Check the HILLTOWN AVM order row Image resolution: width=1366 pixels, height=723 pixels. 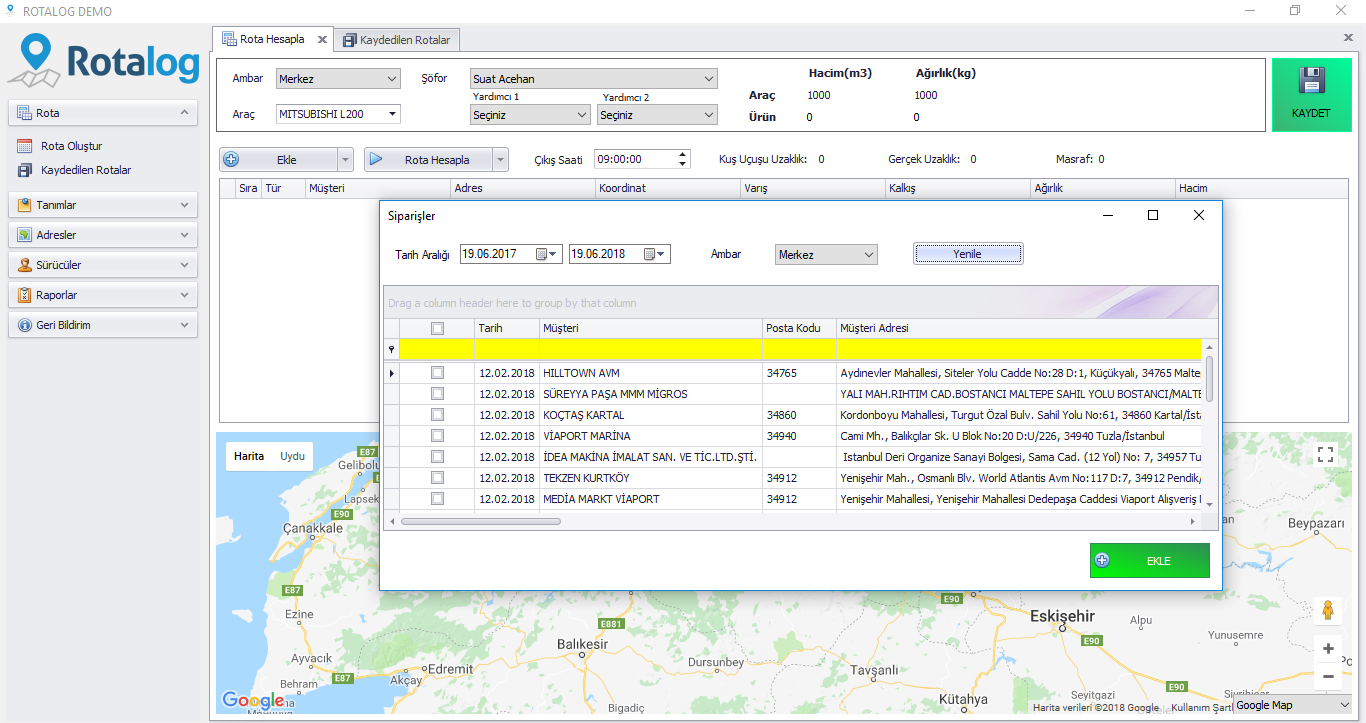[437, 373]
